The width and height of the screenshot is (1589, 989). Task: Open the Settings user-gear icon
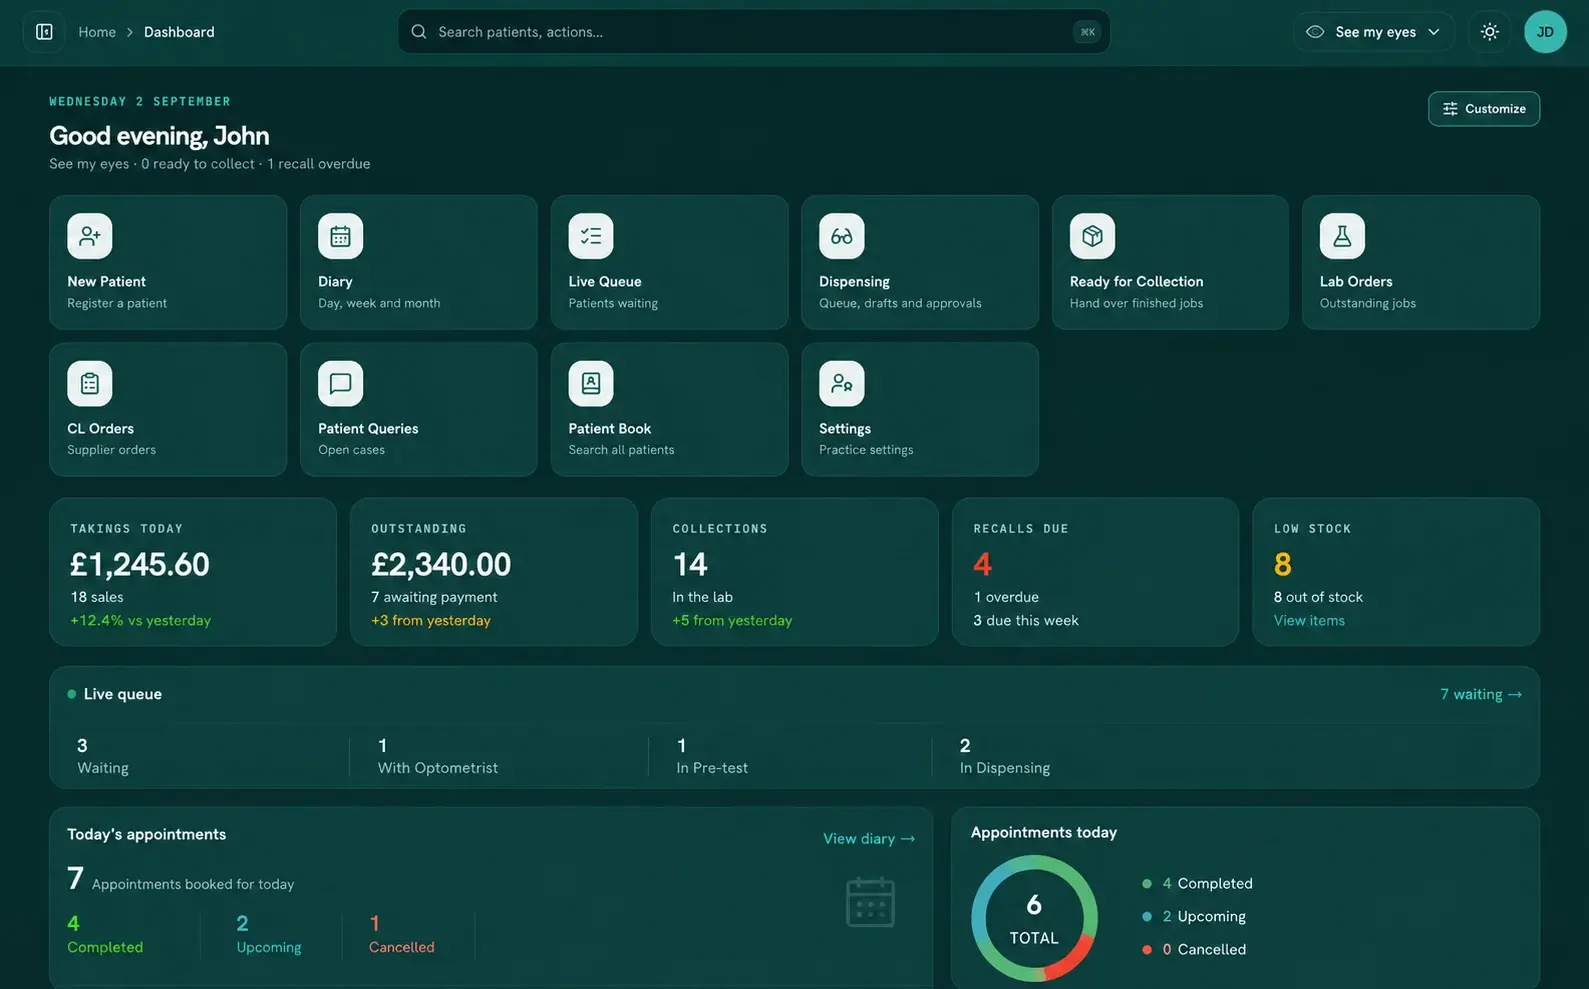coord(842,383)
